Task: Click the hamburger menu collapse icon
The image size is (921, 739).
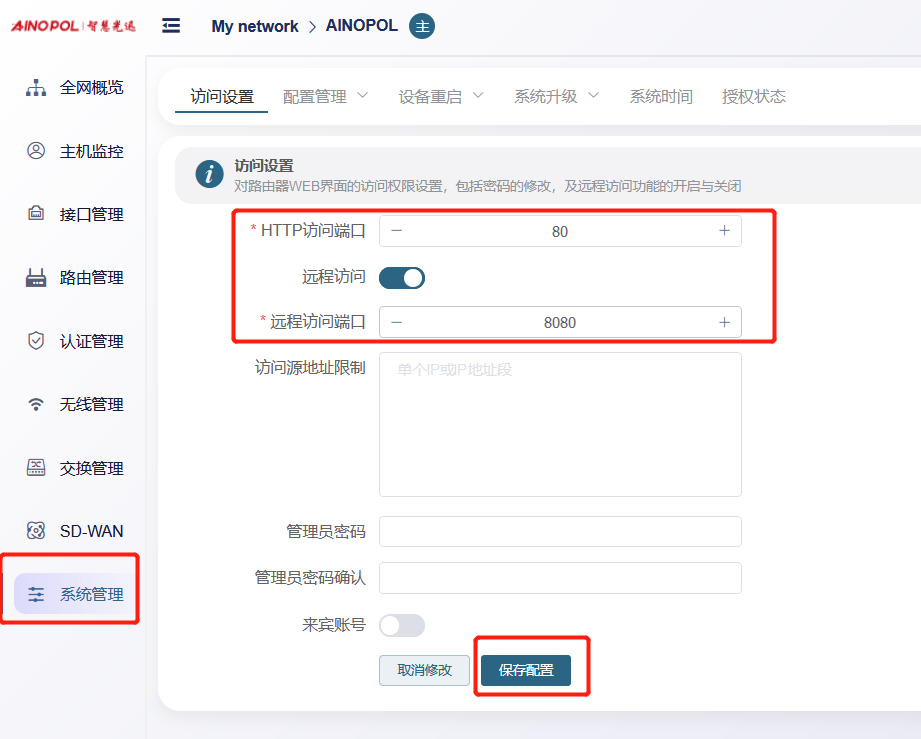Action: pyautogui.click(x=171, y=26)
